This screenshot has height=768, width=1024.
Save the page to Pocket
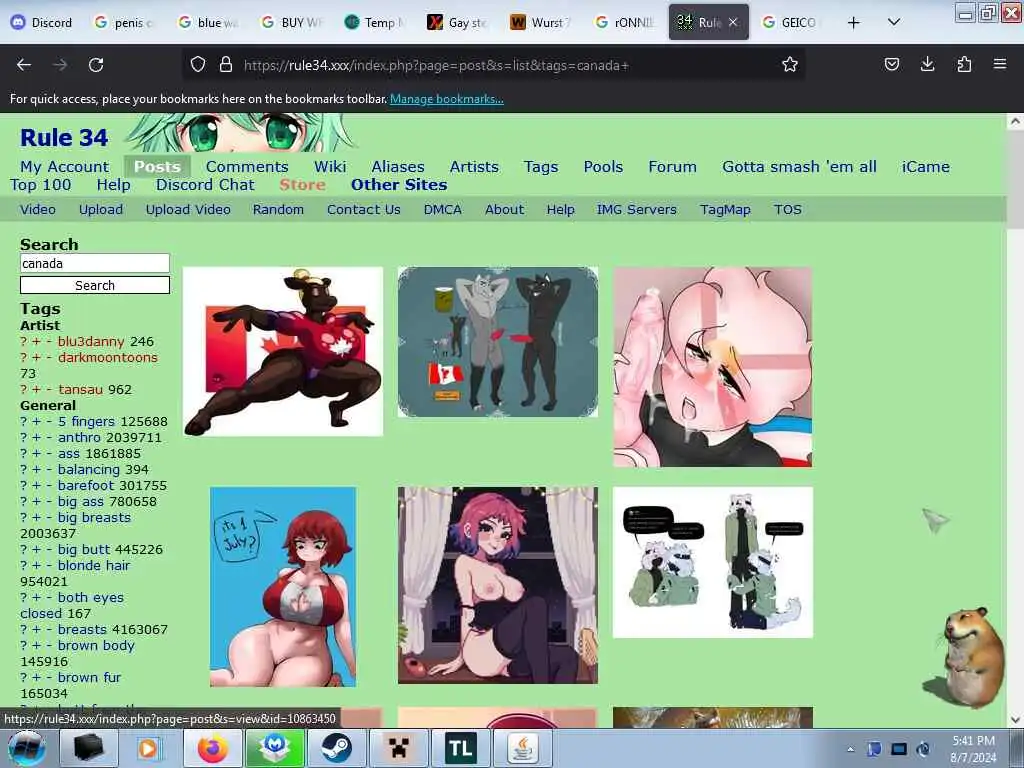click(x=891, y=64)
